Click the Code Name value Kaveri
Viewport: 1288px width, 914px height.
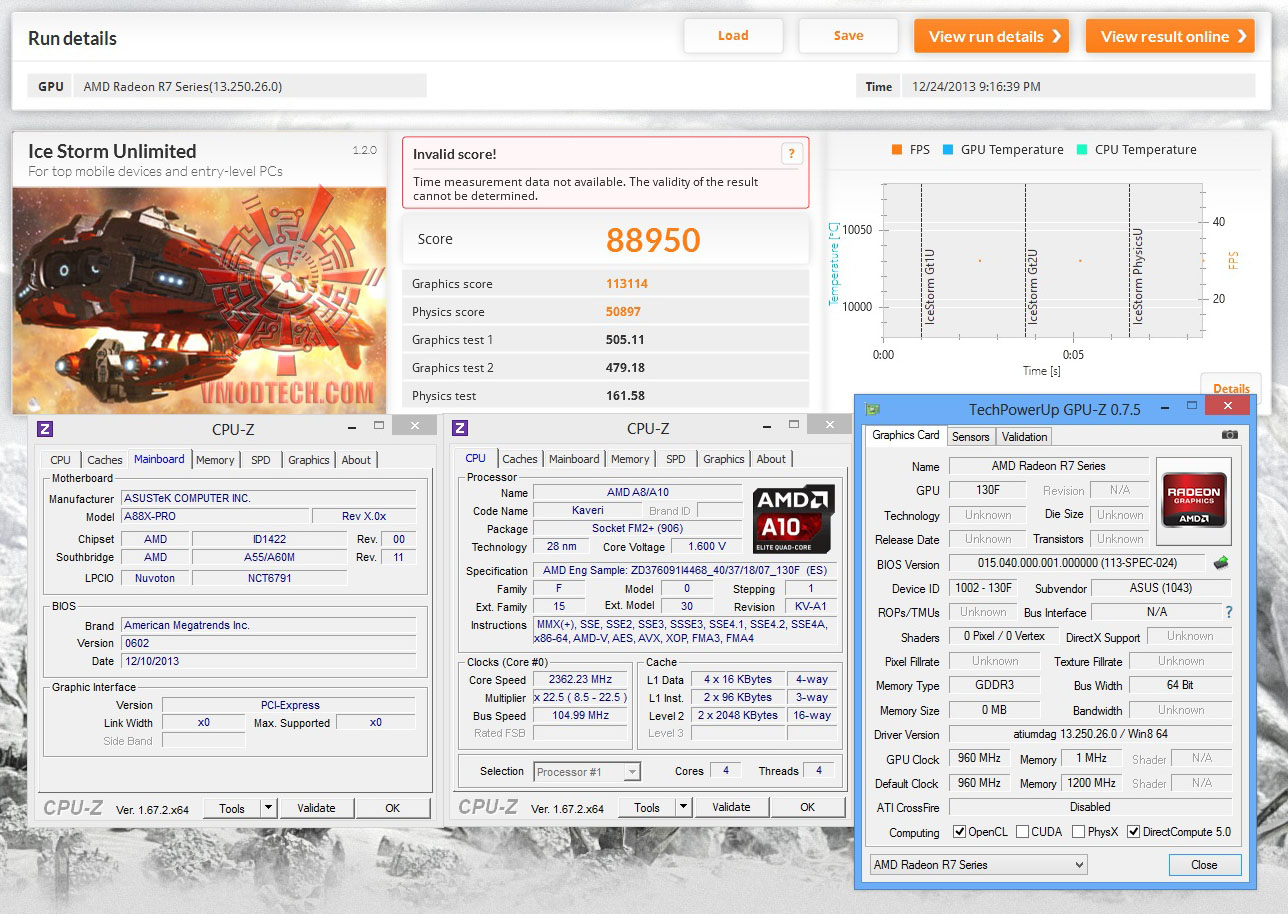[587, 511]
